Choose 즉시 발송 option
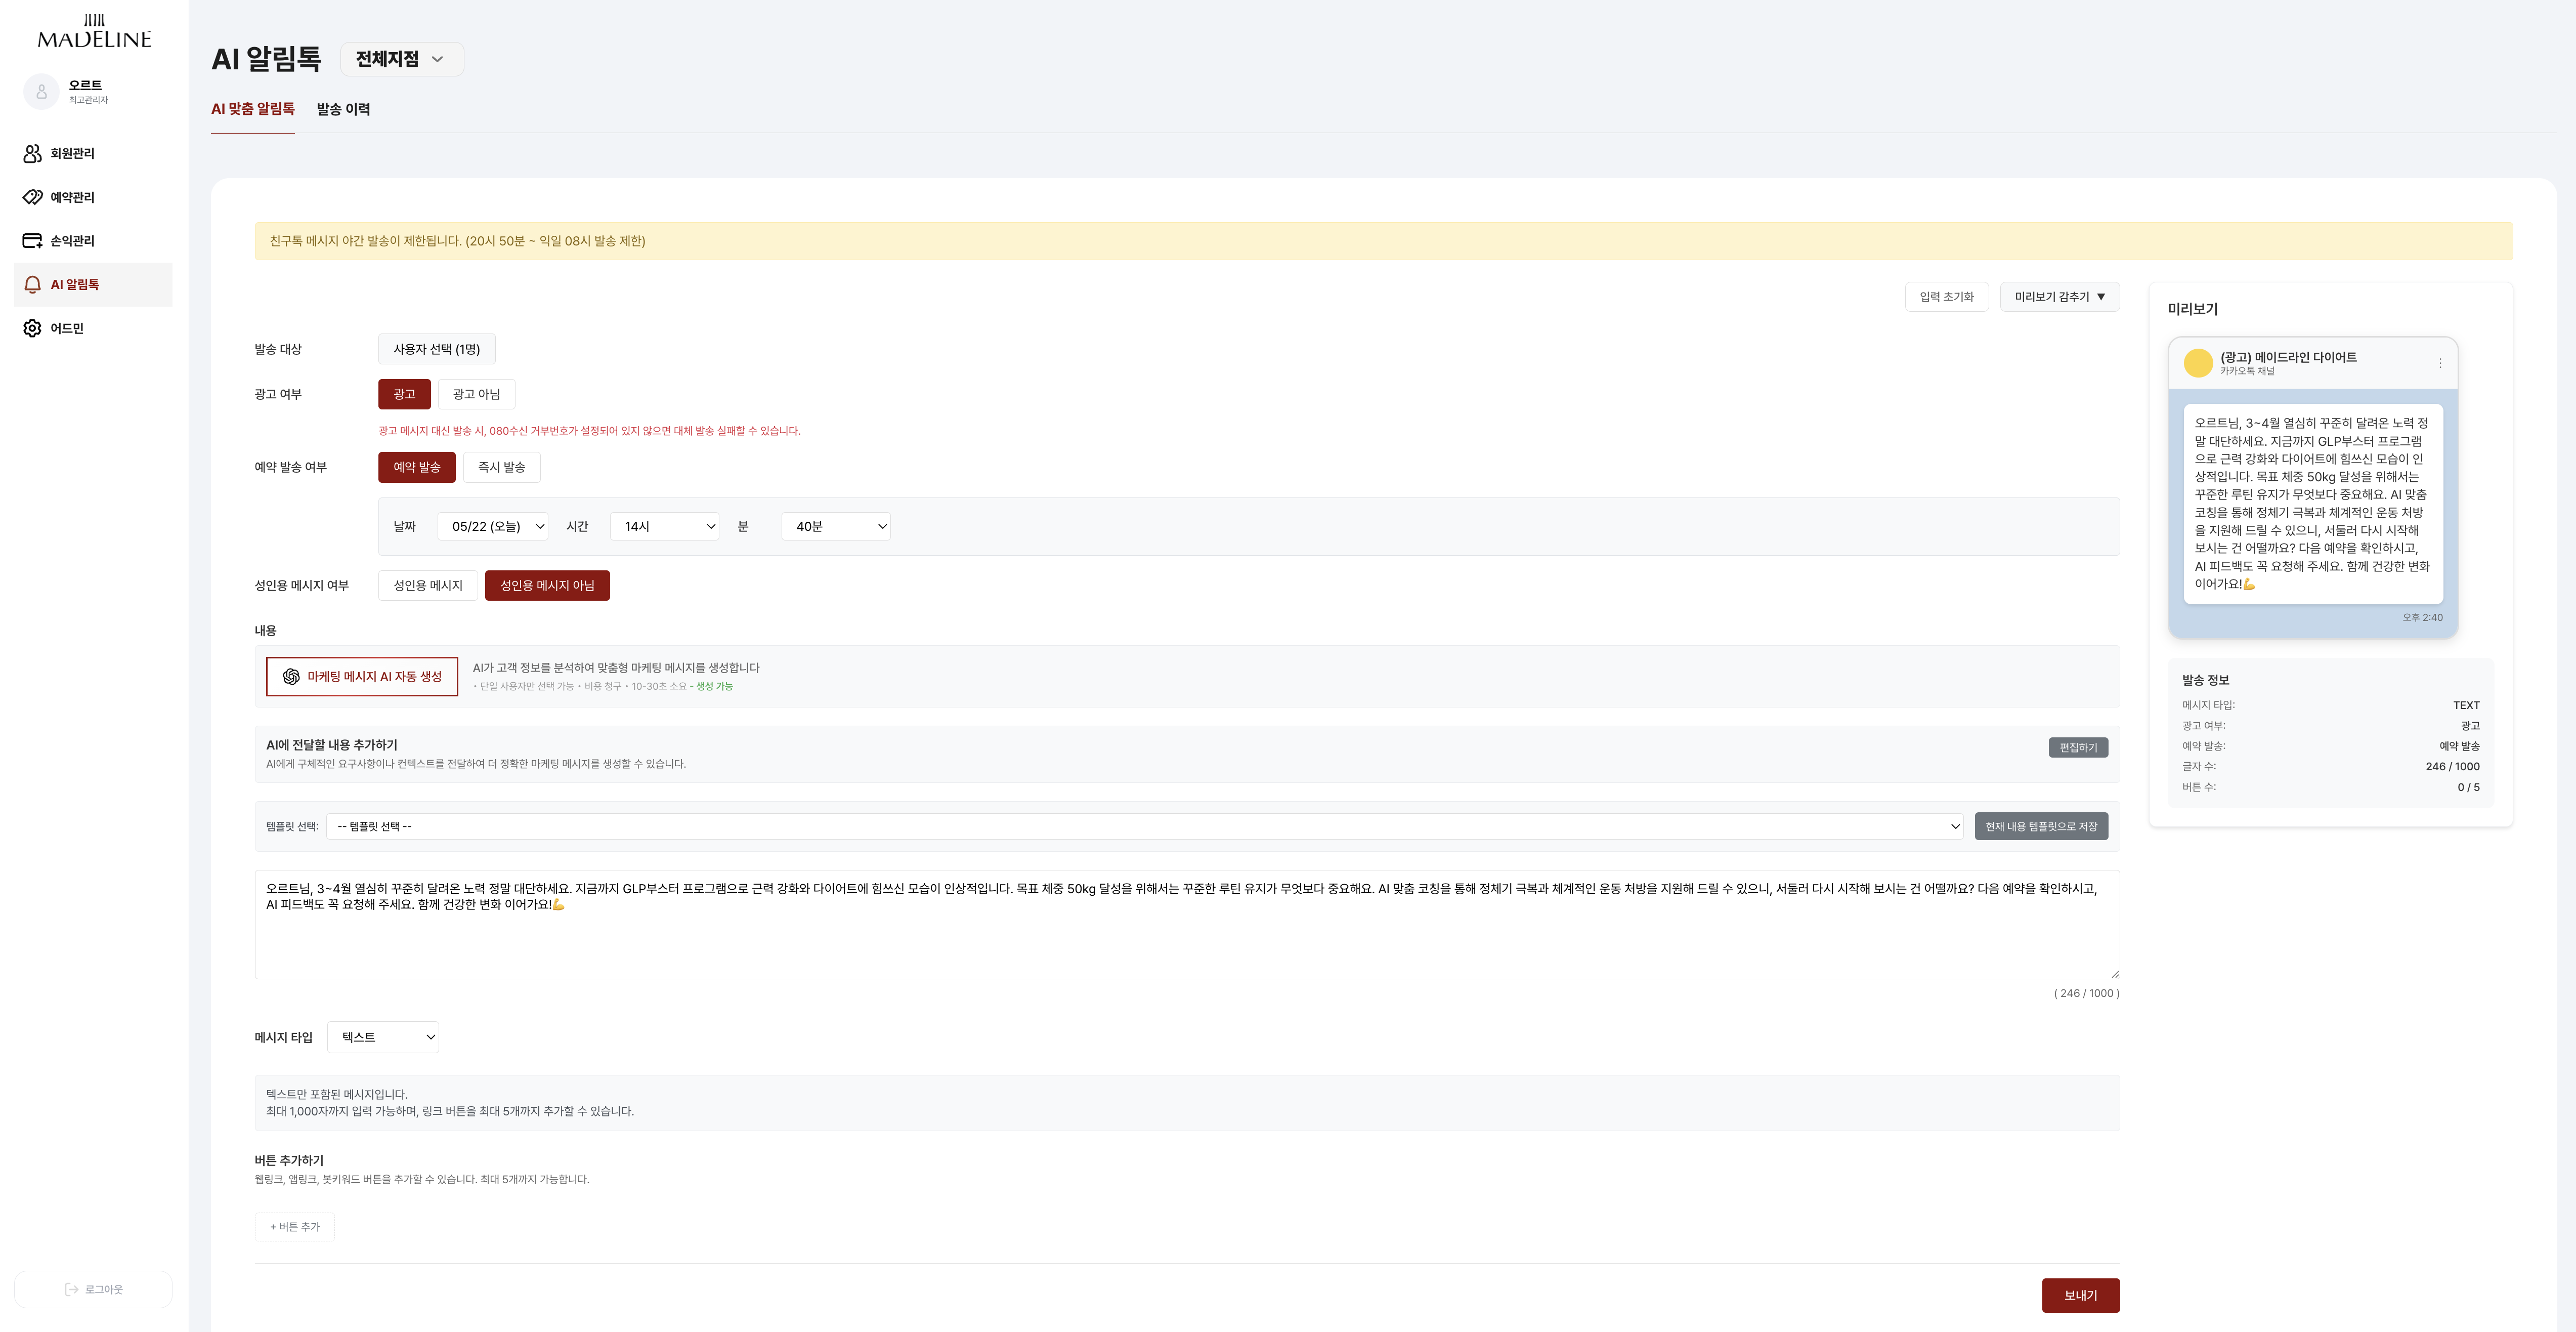The image size is (2576, 1332). coord(501,467)
